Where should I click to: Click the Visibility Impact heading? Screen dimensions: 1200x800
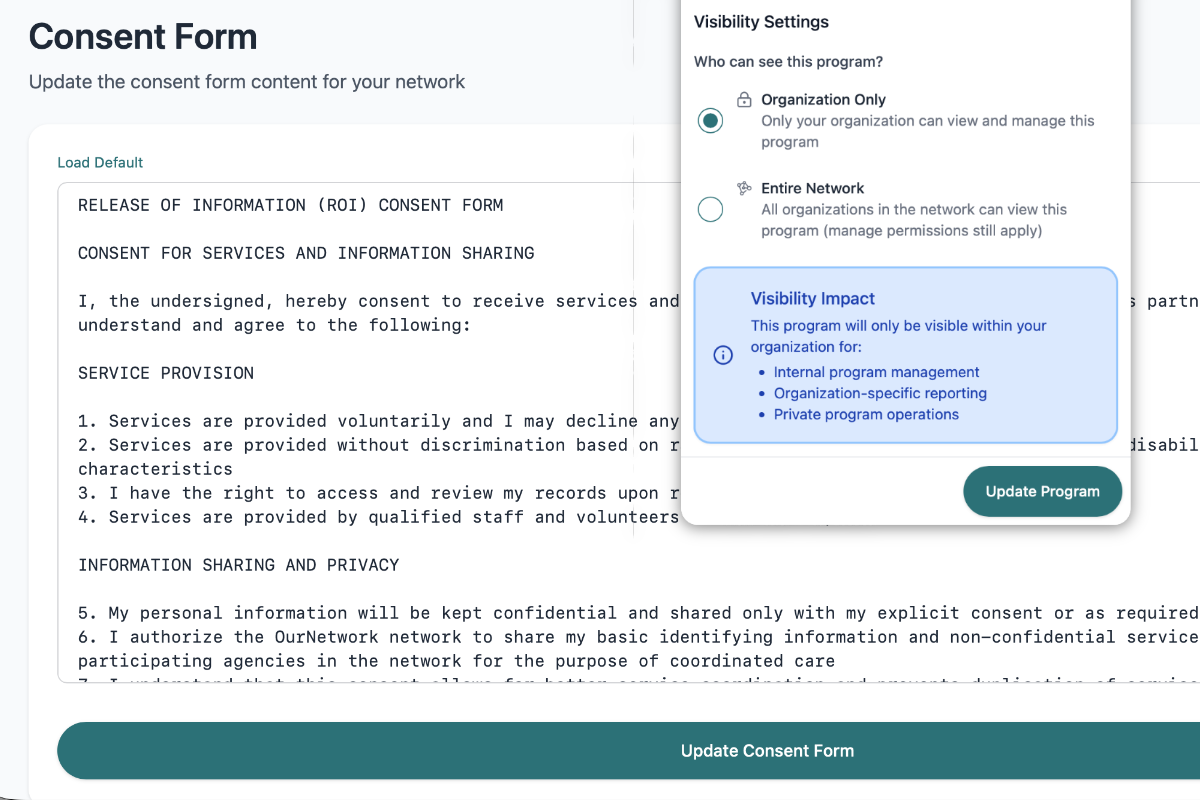click(x=812, y=298)
